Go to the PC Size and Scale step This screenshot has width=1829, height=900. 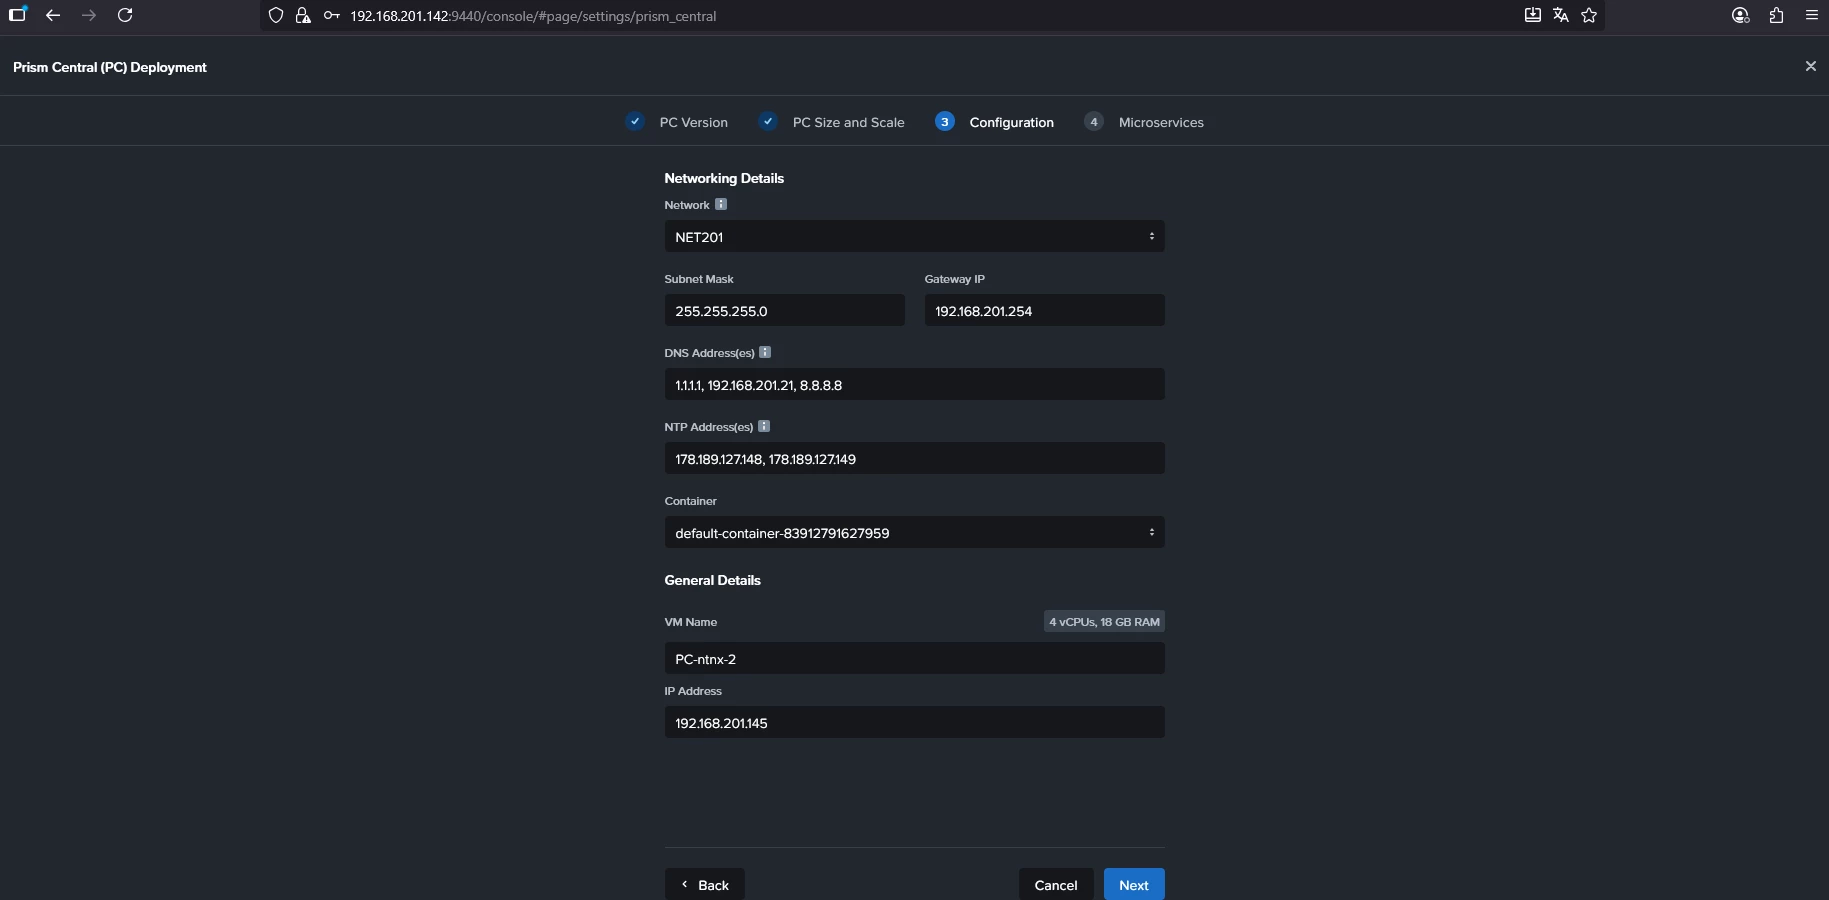(x=848, y=122)
